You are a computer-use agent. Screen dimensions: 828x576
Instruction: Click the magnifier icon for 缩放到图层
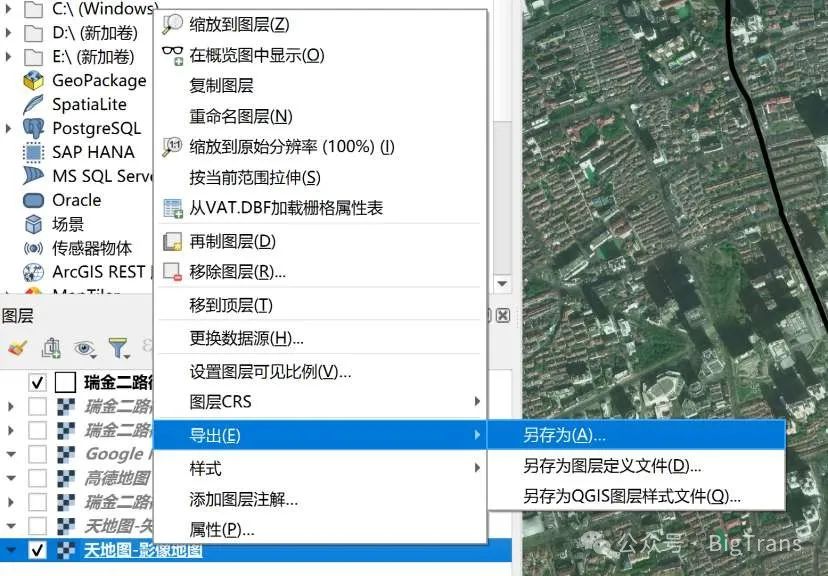point(172,24)
